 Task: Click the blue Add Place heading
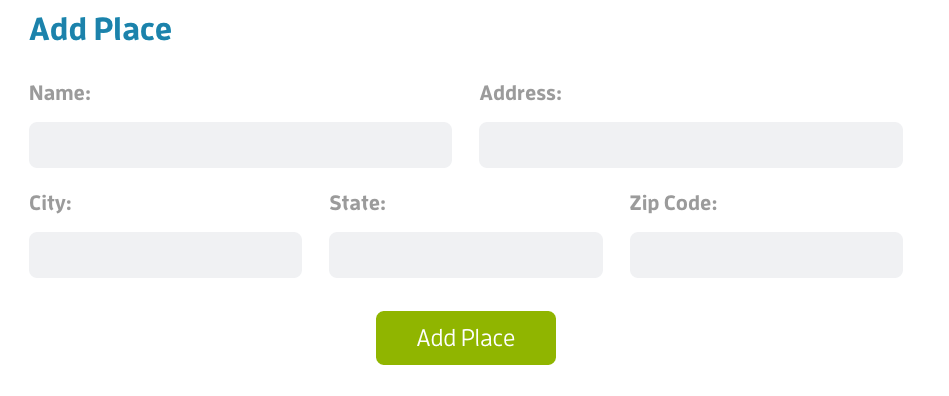click(x=100, y=29)
